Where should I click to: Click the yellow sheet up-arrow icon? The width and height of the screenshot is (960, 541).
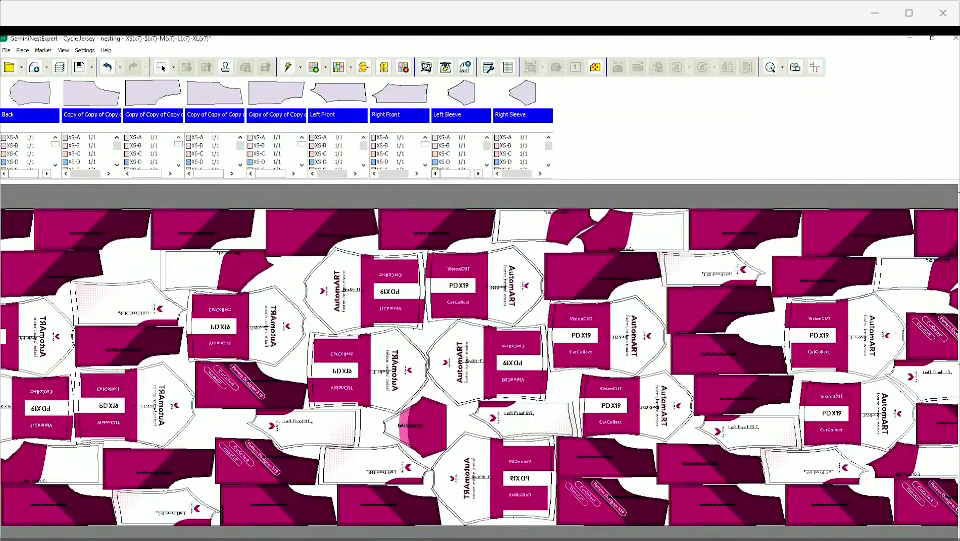(x=384, y=67)
